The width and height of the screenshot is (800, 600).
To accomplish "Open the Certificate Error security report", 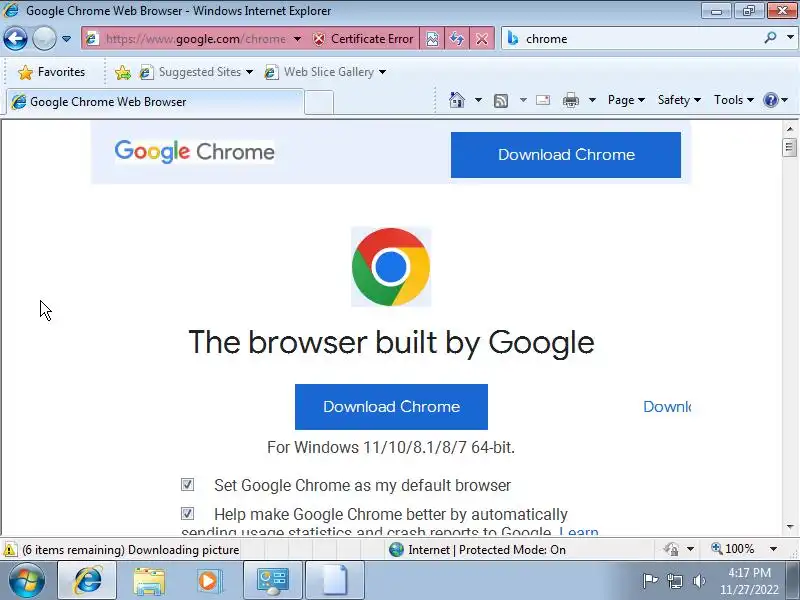I will click(363, 39).
